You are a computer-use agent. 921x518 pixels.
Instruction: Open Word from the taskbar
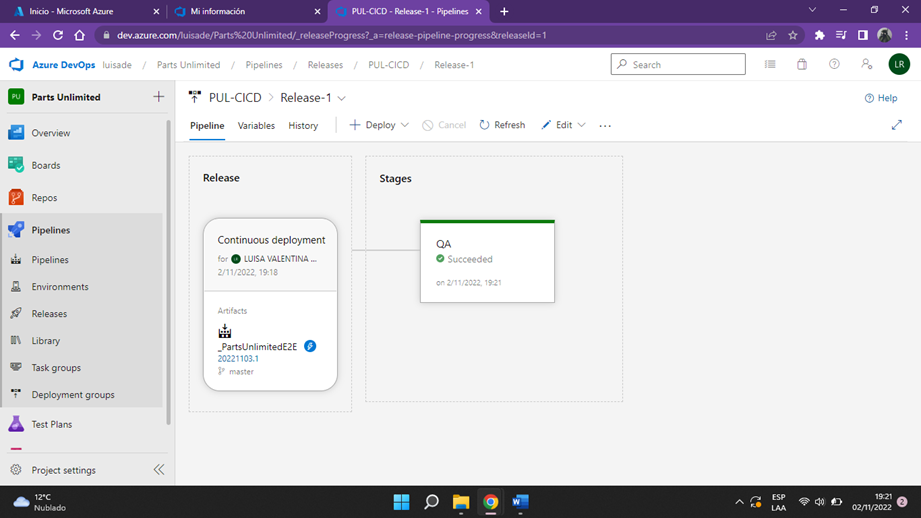[520, 502]
